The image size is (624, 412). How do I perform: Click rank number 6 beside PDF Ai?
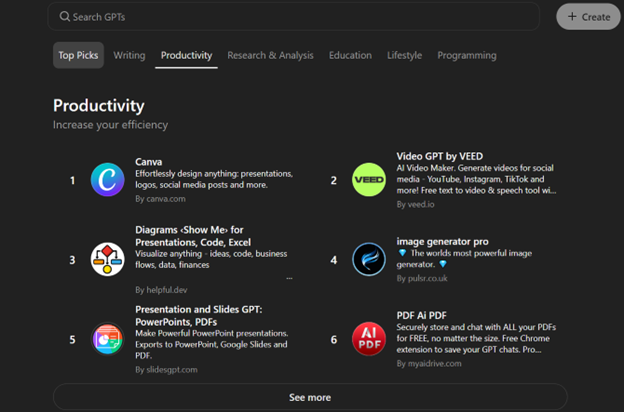[x=333, y=340]
